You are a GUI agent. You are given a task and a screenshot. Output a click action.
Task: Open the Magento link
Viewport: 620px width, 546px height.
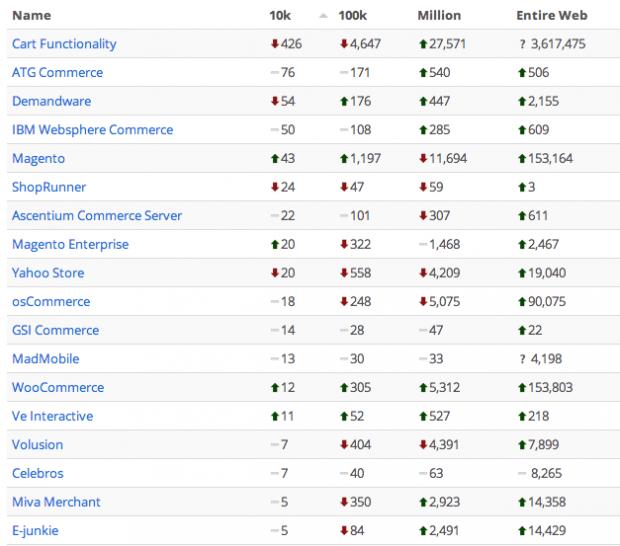[x=38, y=158]
